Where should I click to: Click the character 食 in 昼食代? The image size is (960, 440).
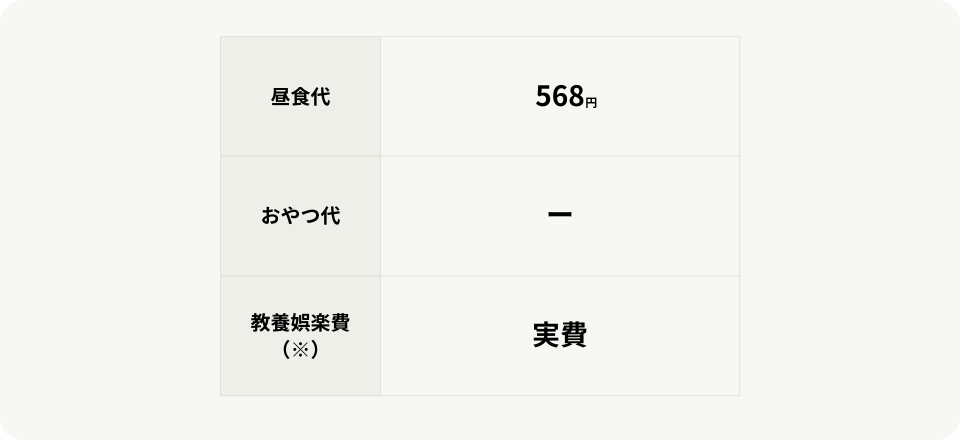(x=300, y=97)
